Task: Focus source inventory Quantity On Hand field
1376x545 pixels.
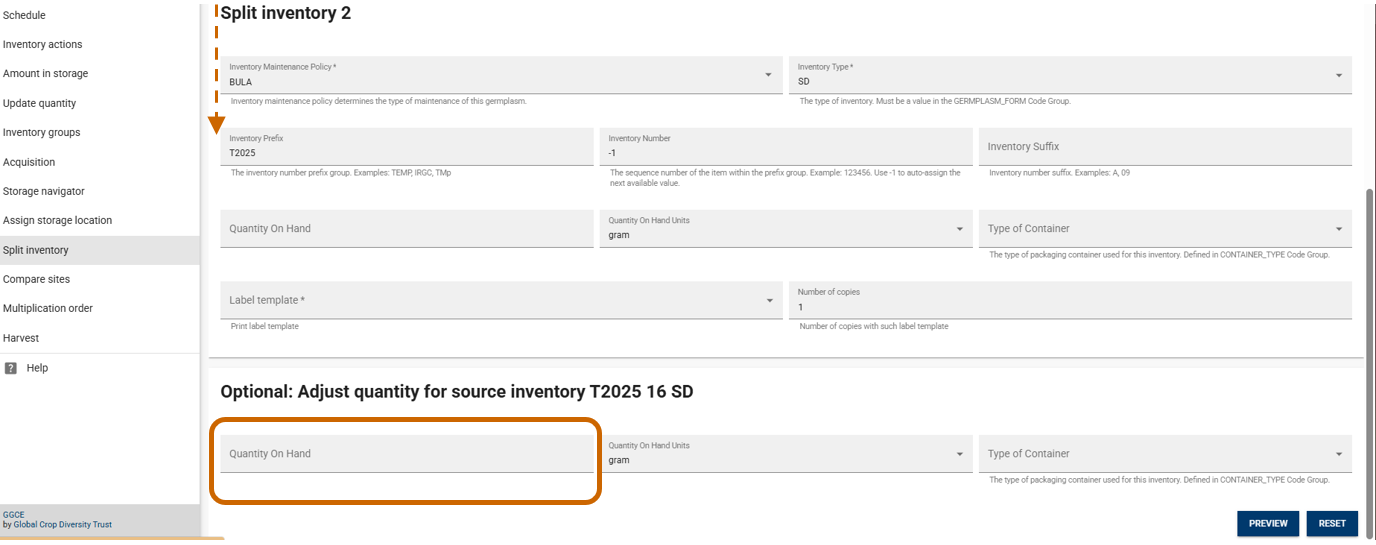Action: (x=406, y=454)
